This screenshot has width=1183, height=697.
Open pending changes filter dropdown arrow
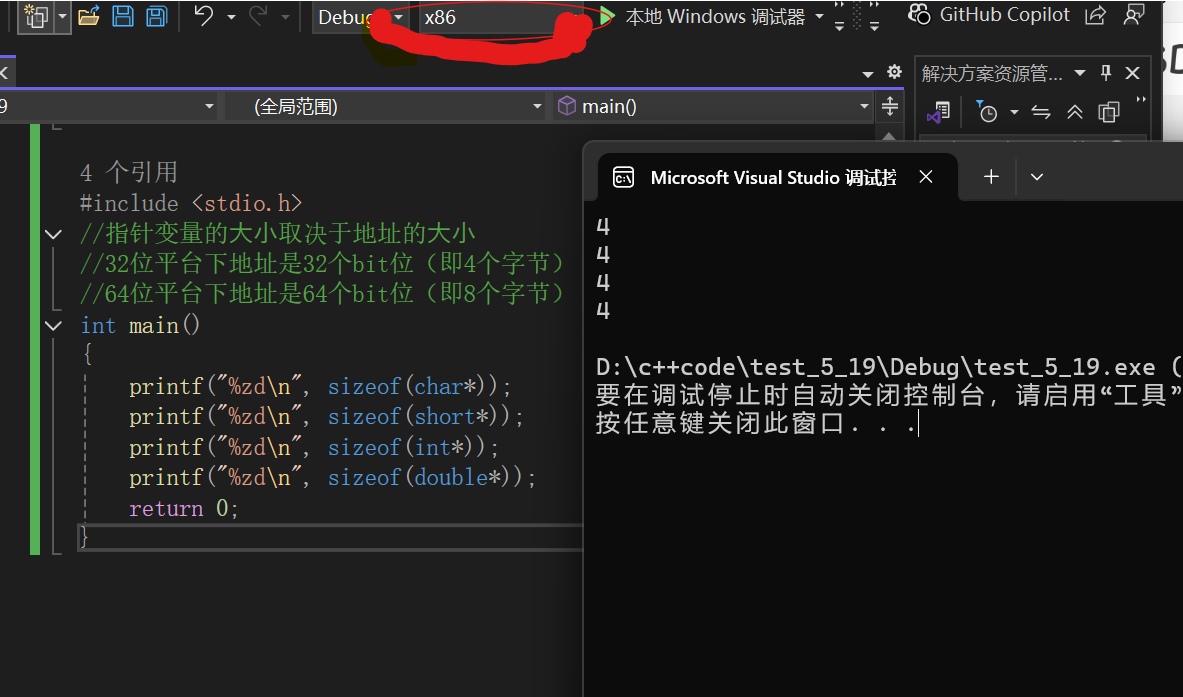pos(1014,112)
